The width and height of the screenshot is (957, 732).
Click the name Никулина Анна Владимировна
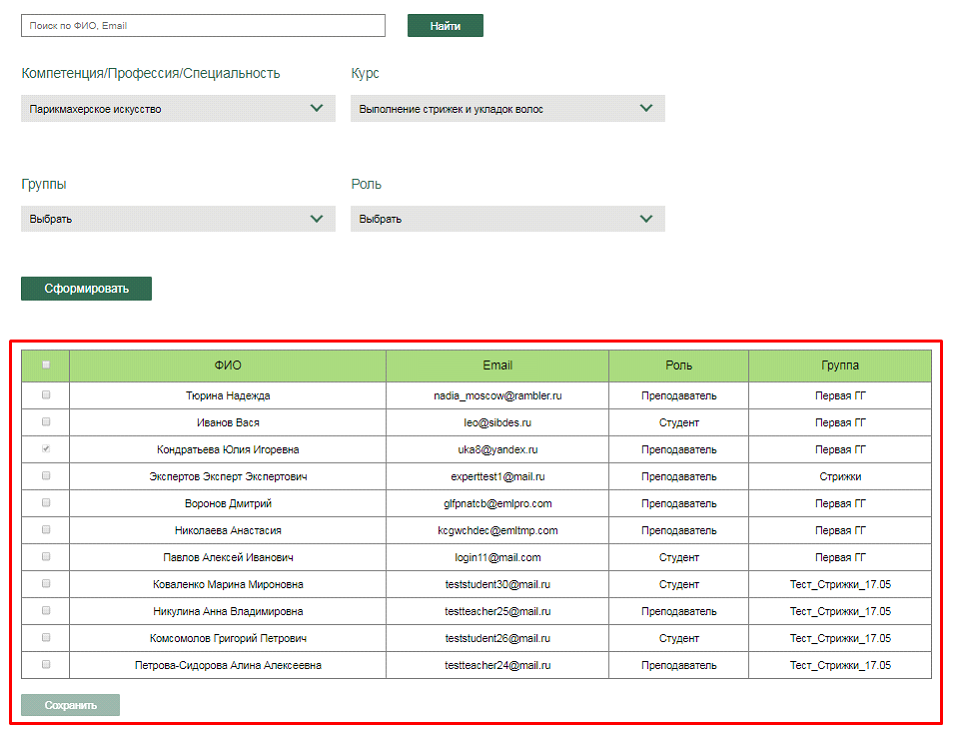coord(228,611)
